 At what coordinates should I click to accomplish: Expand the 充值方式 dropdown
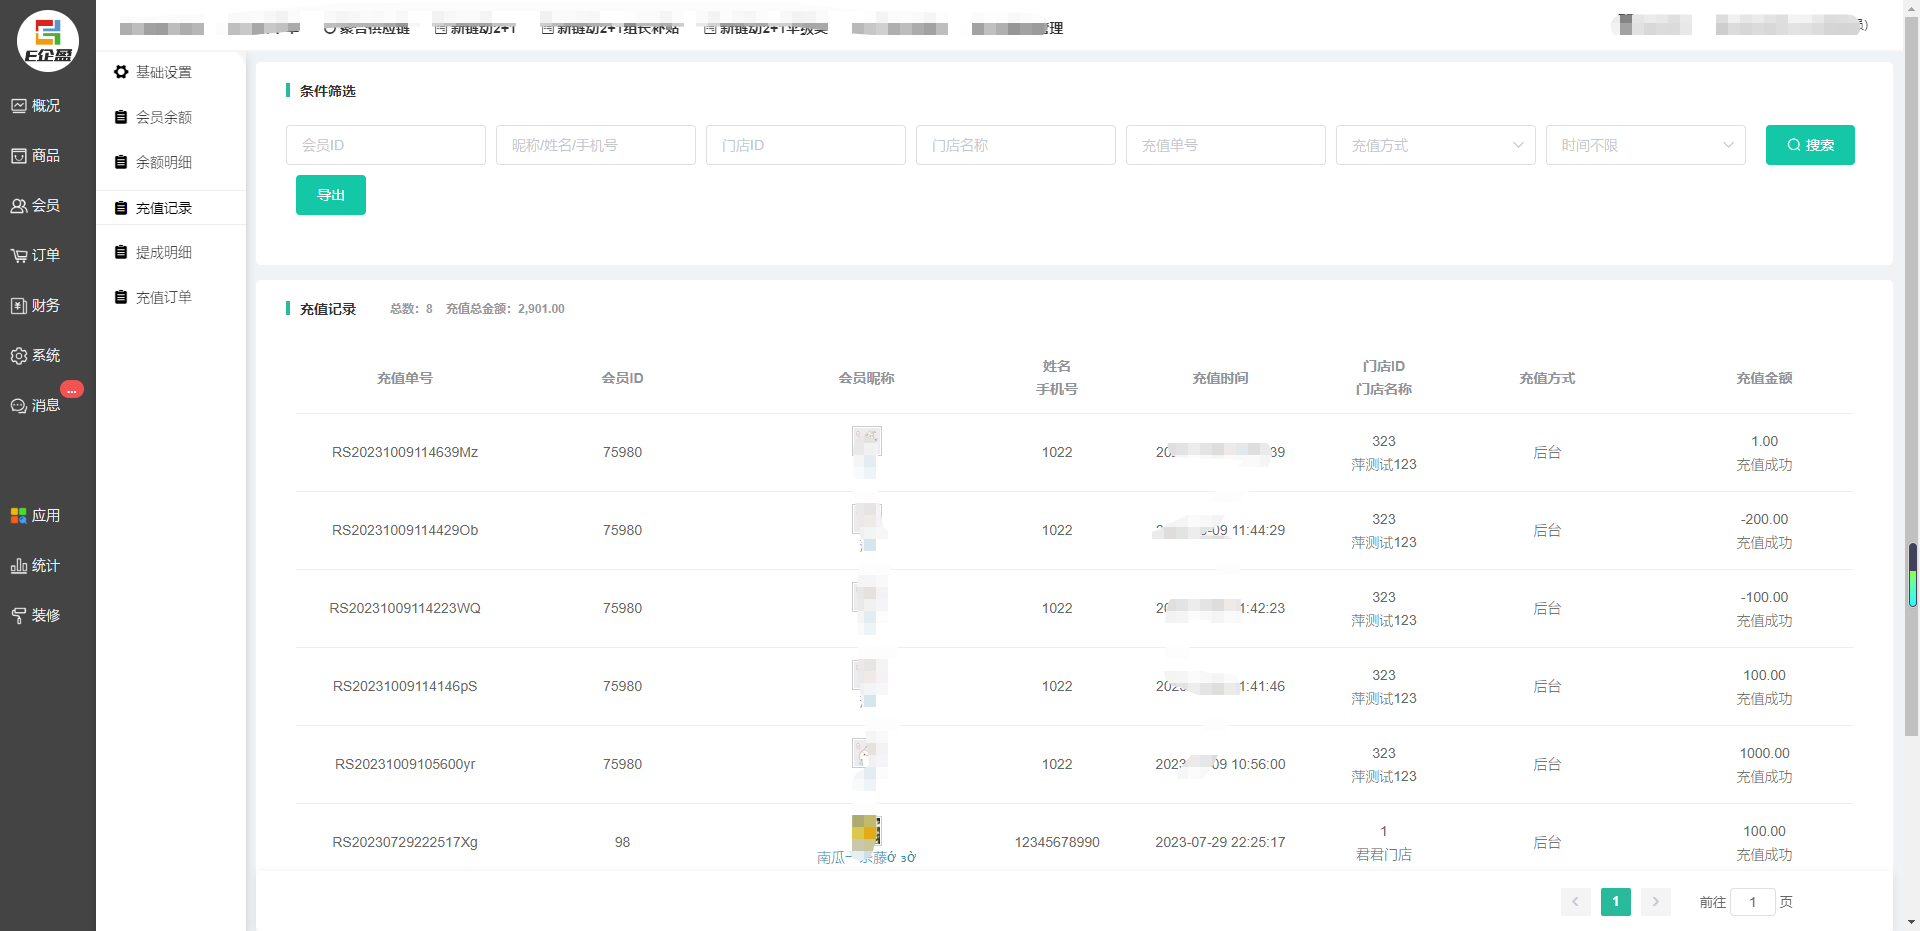click(x=1435, y=145)
